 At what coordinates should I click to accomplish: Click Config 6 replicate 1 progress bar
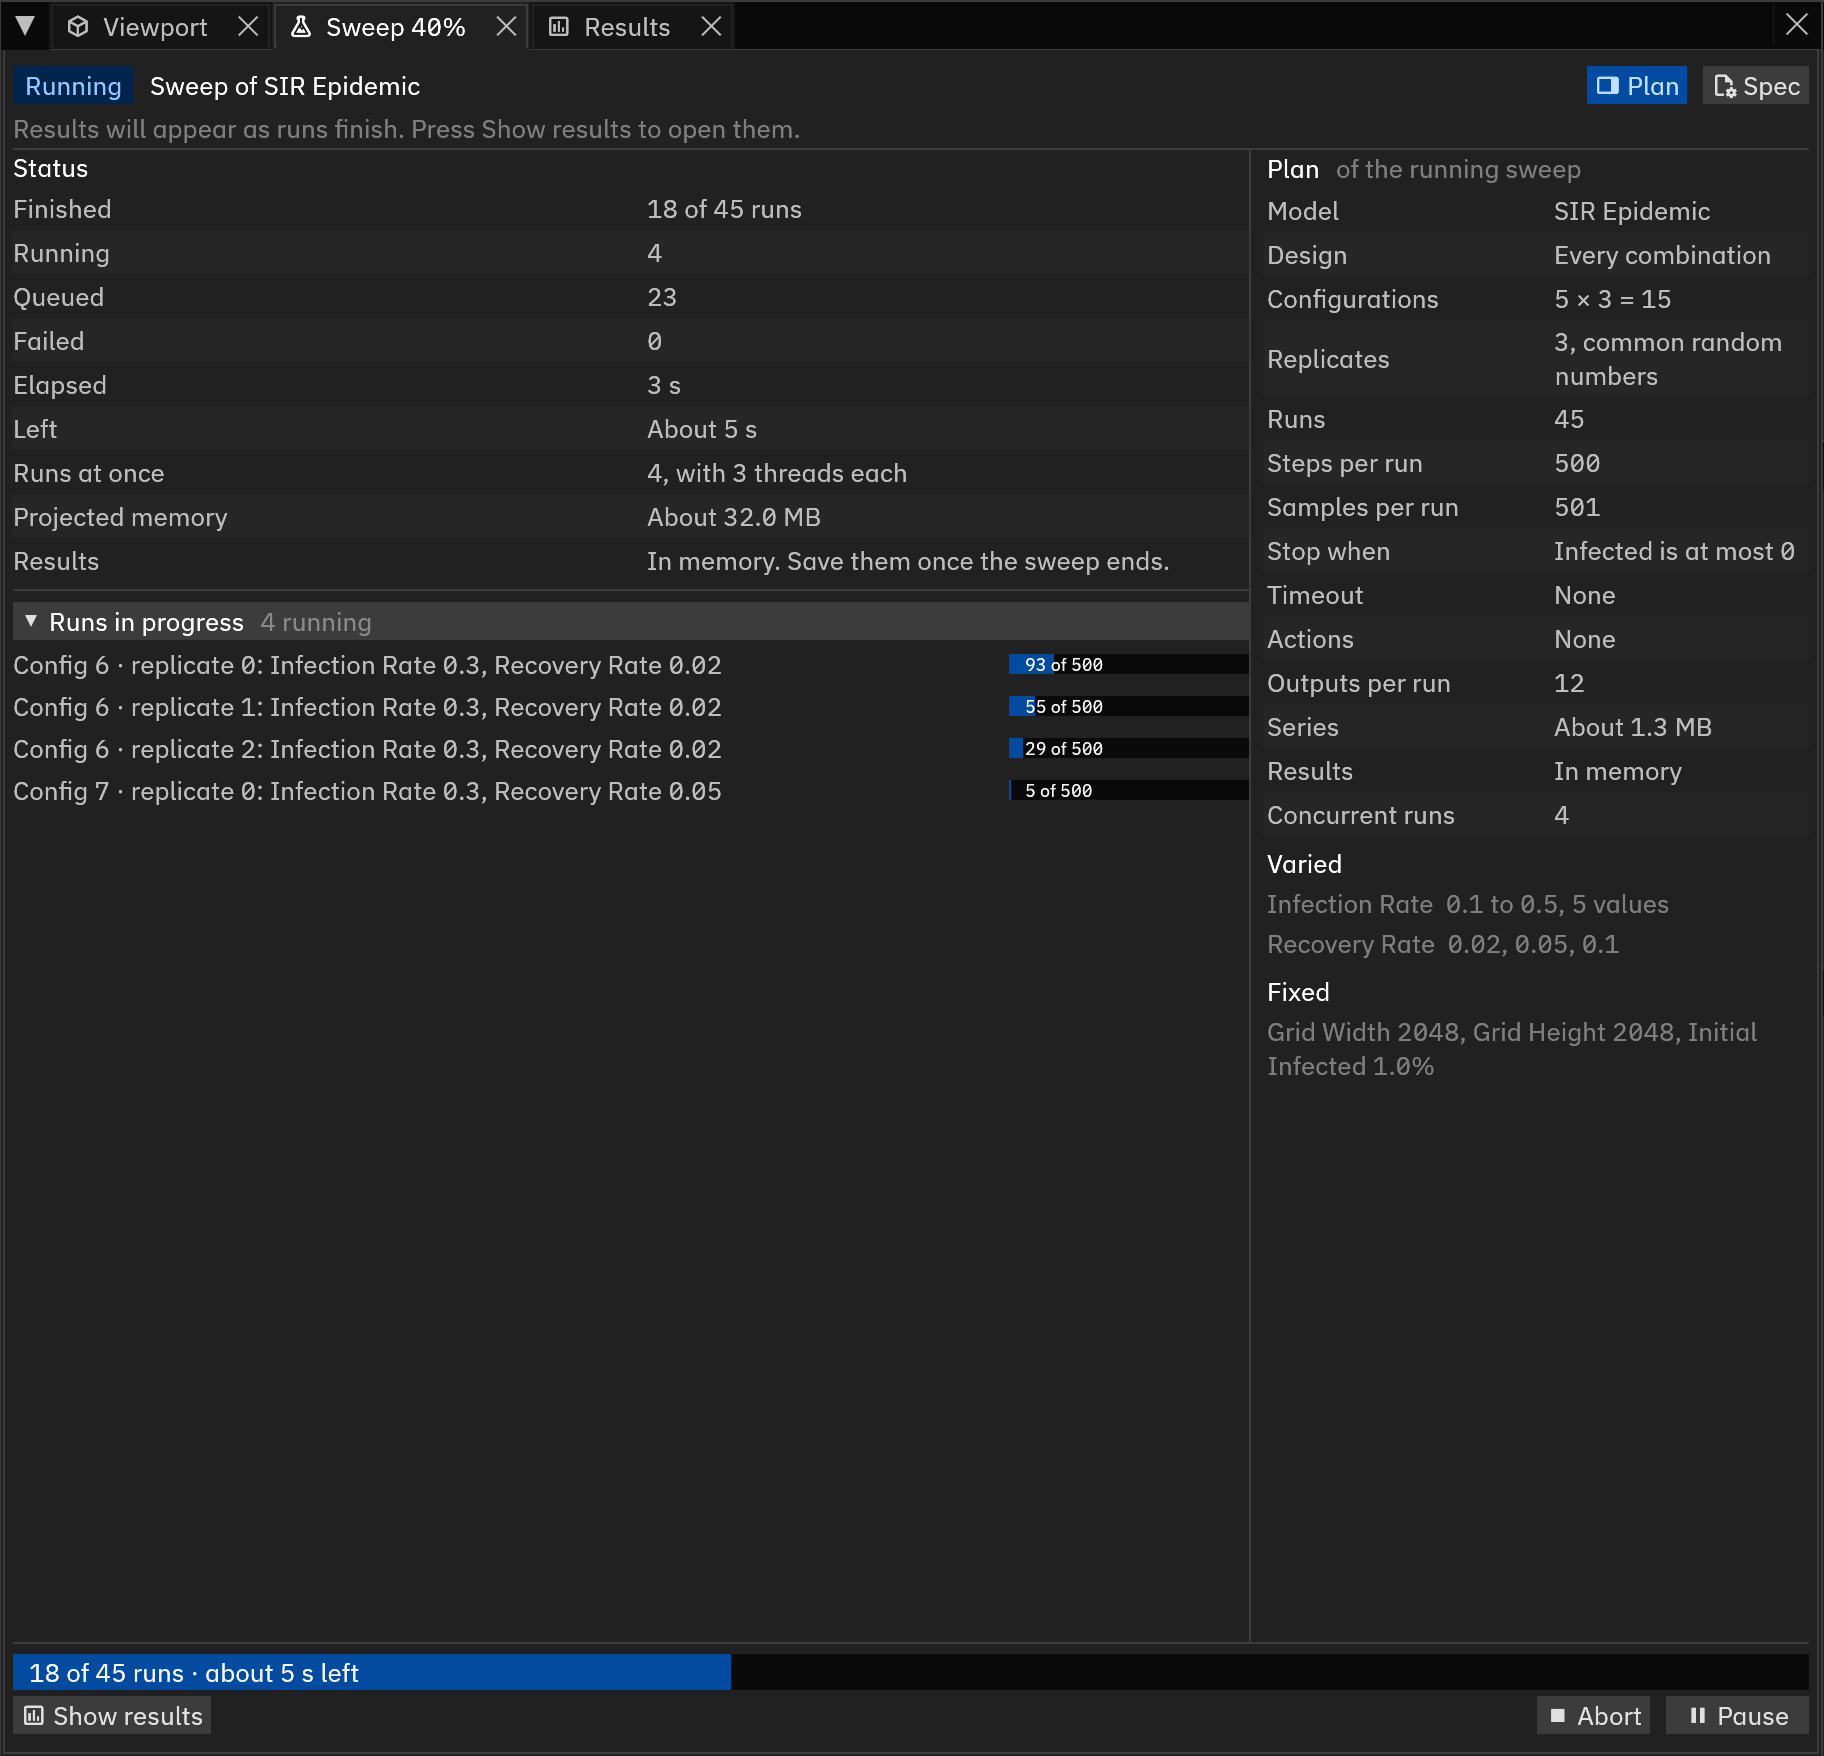pyautogui.click(x=1128, y=707)
